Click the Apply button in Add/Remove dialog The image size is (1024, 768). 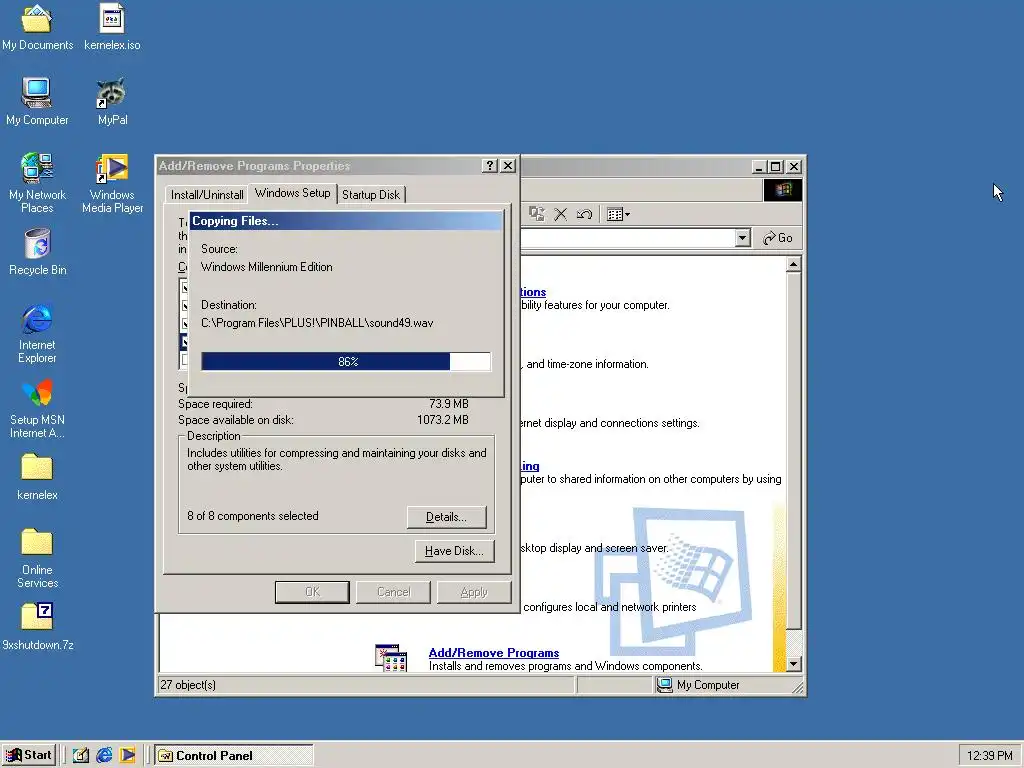[x=473, y=592]
